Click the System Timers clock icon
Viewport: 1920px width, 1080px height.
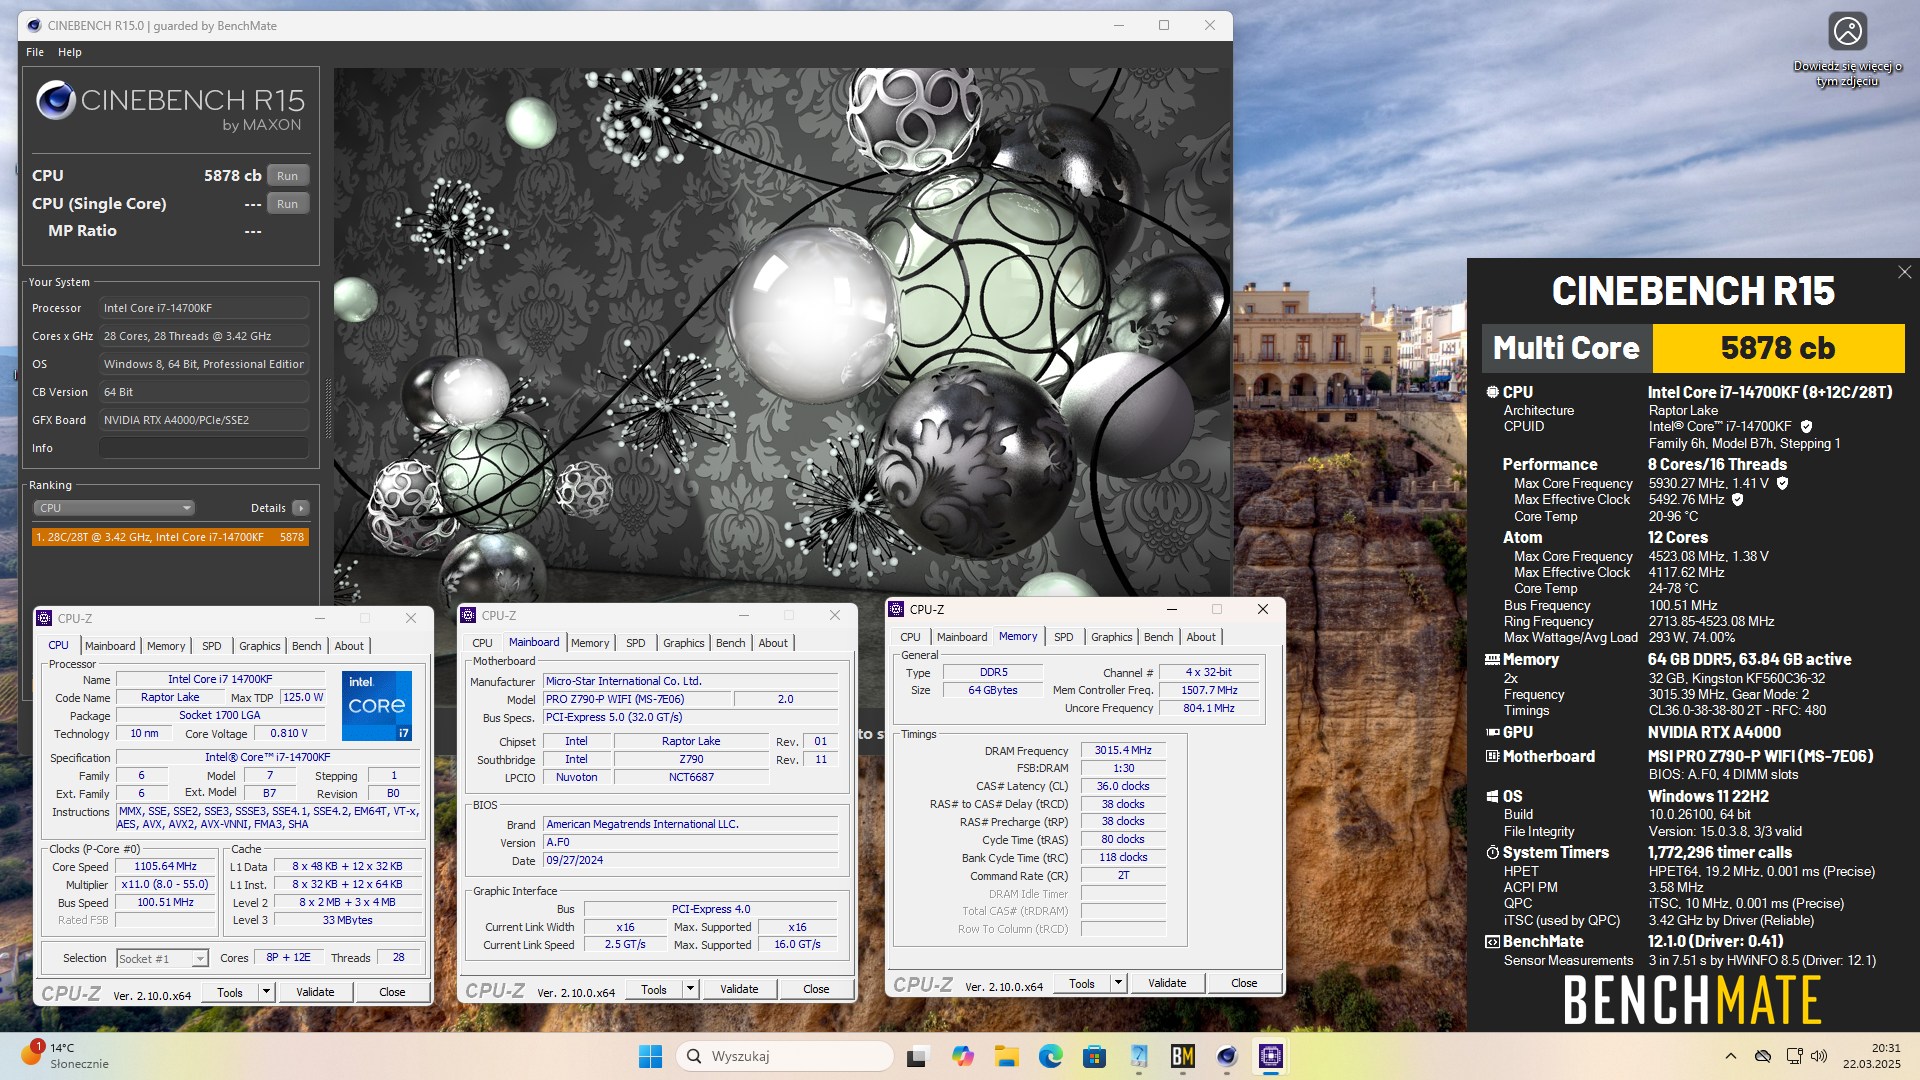click(1492, 852)
